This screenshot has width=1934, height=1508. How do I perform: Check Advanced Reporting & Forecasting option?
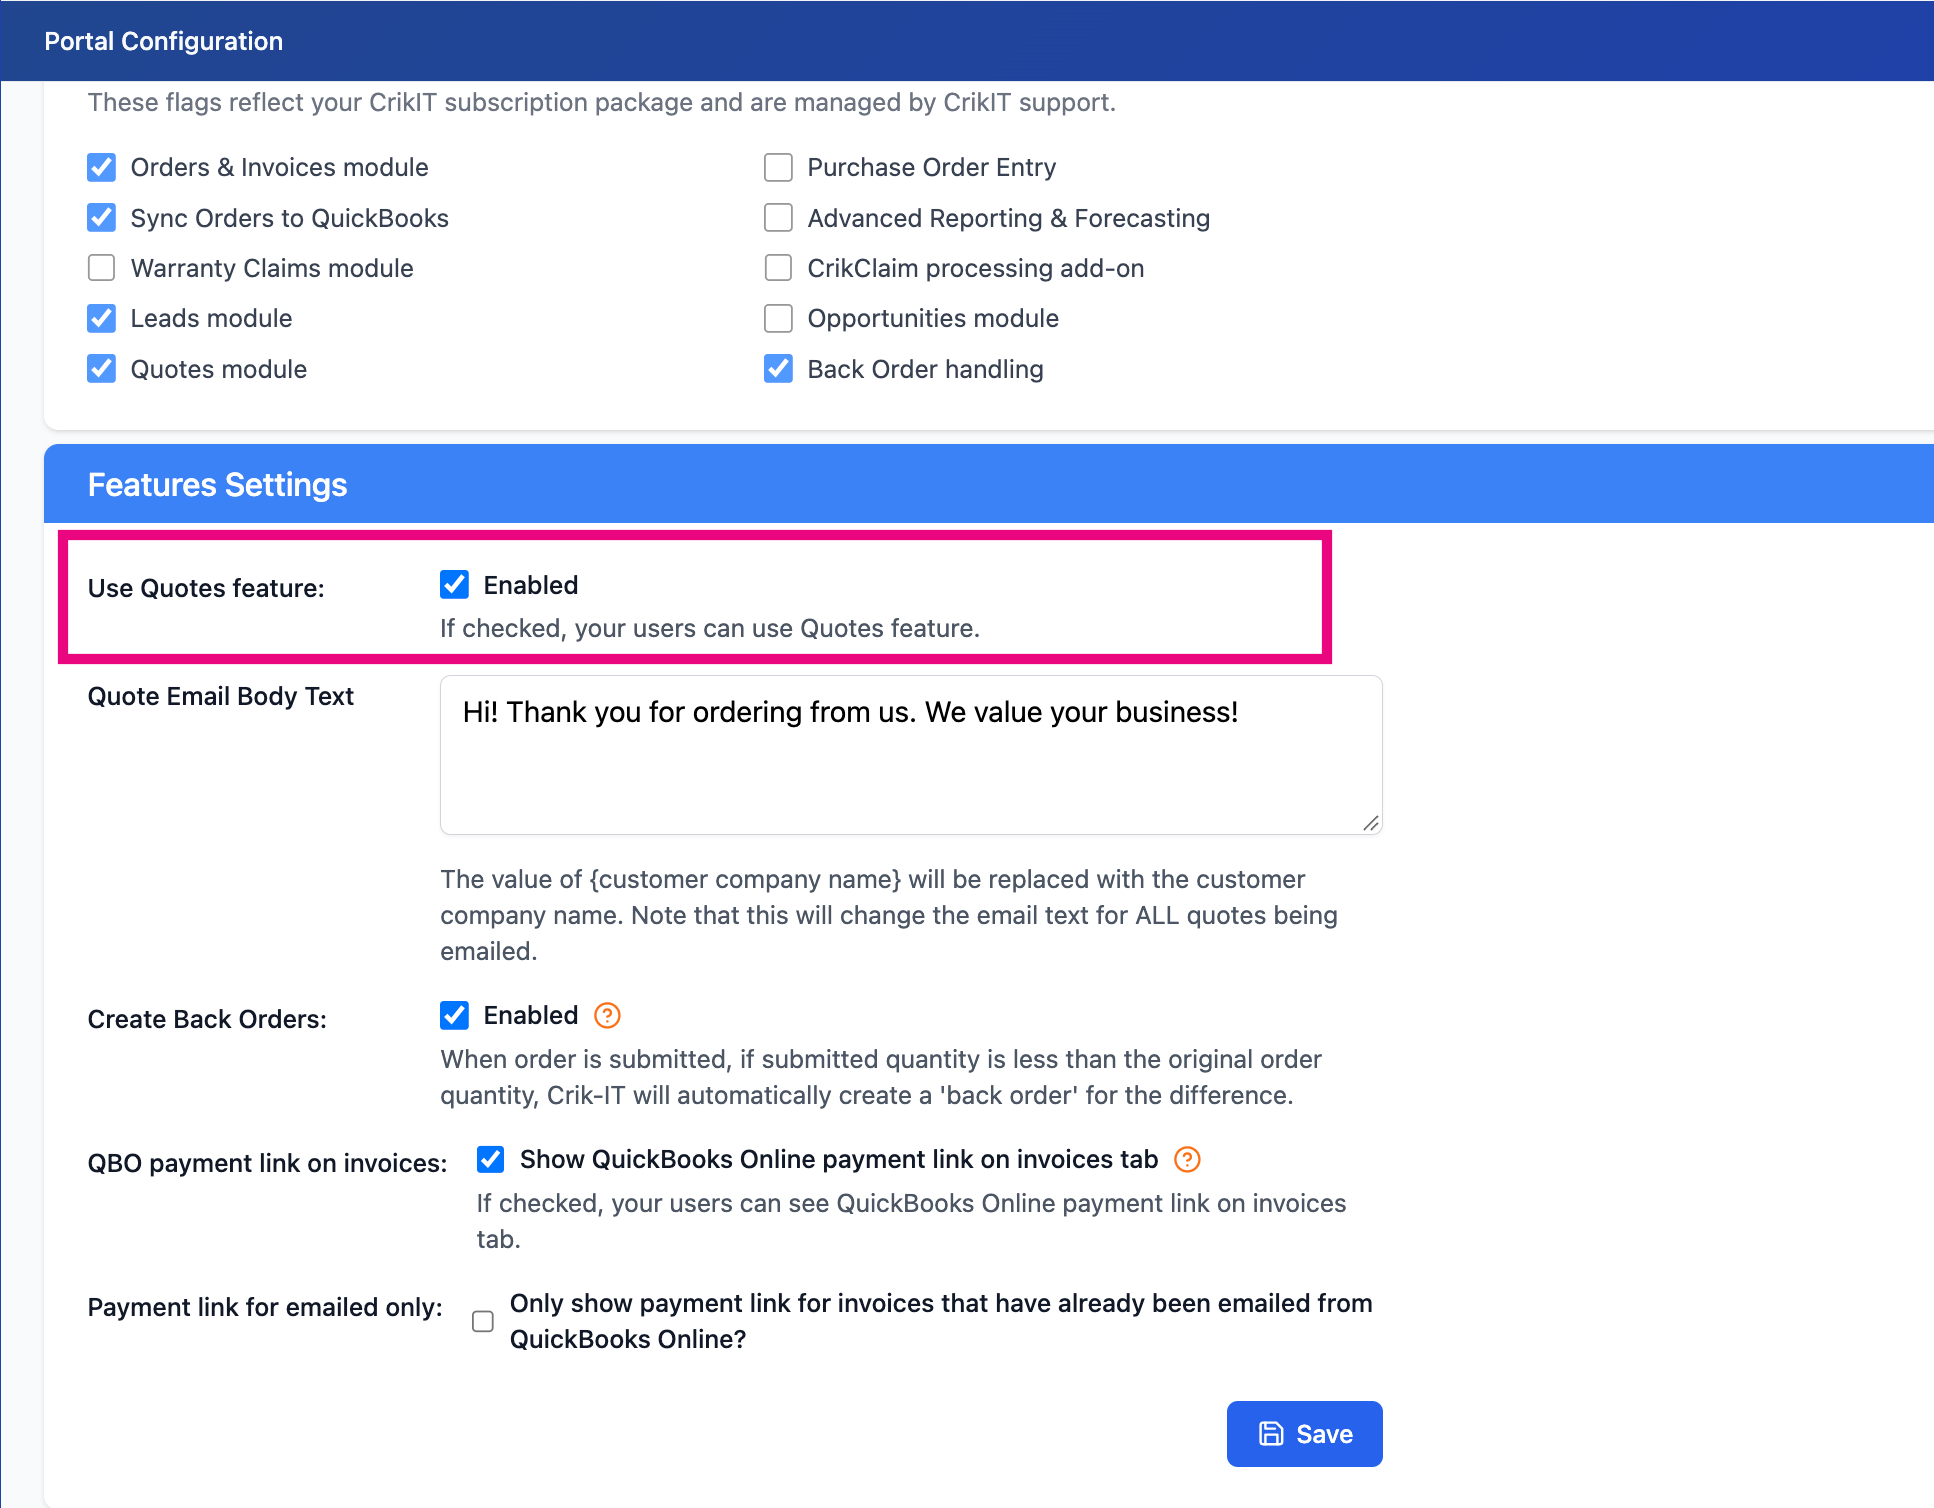(x=778, y=218)
